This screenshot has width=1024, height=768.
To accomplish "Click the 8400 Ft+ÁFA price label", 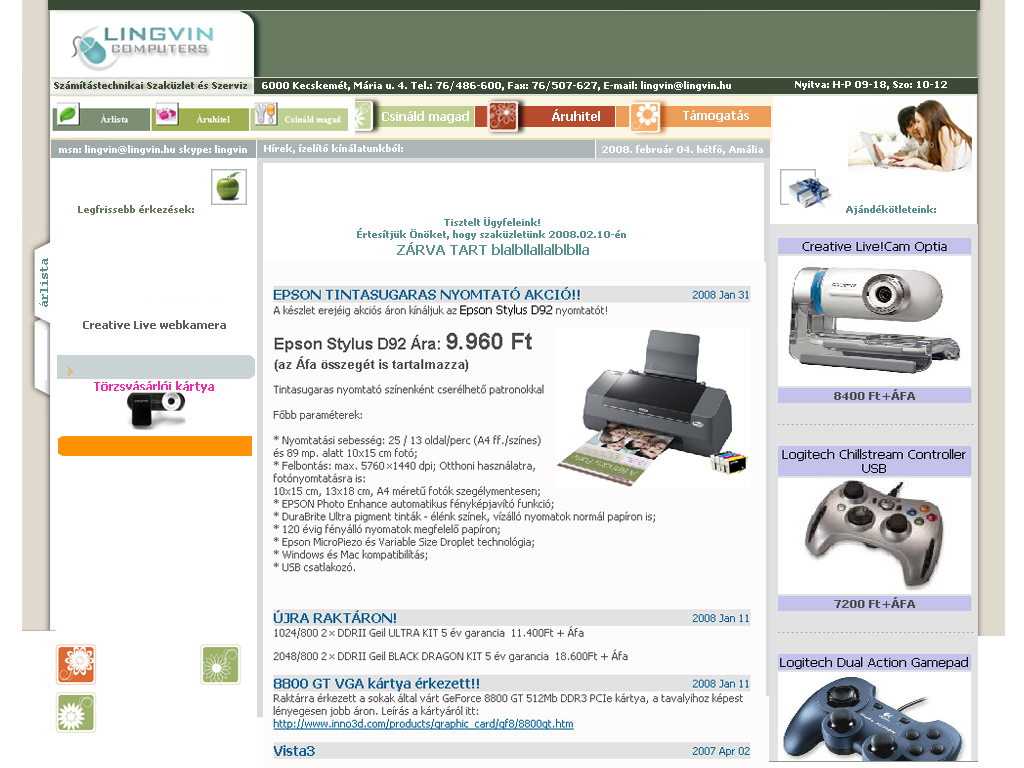I will (x=874, y=396).
